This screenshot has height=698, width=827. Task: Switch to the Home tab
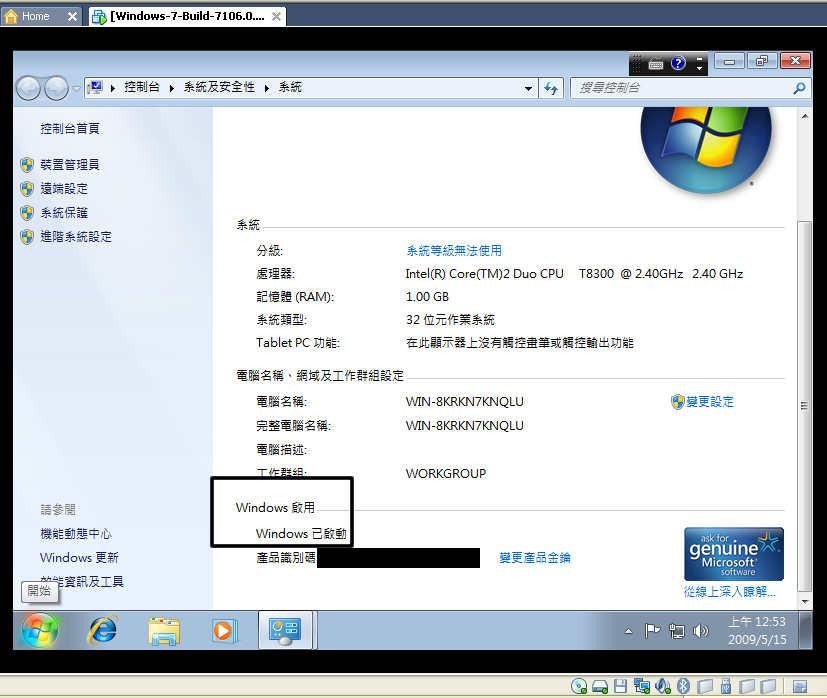click(x=36, y=16)
